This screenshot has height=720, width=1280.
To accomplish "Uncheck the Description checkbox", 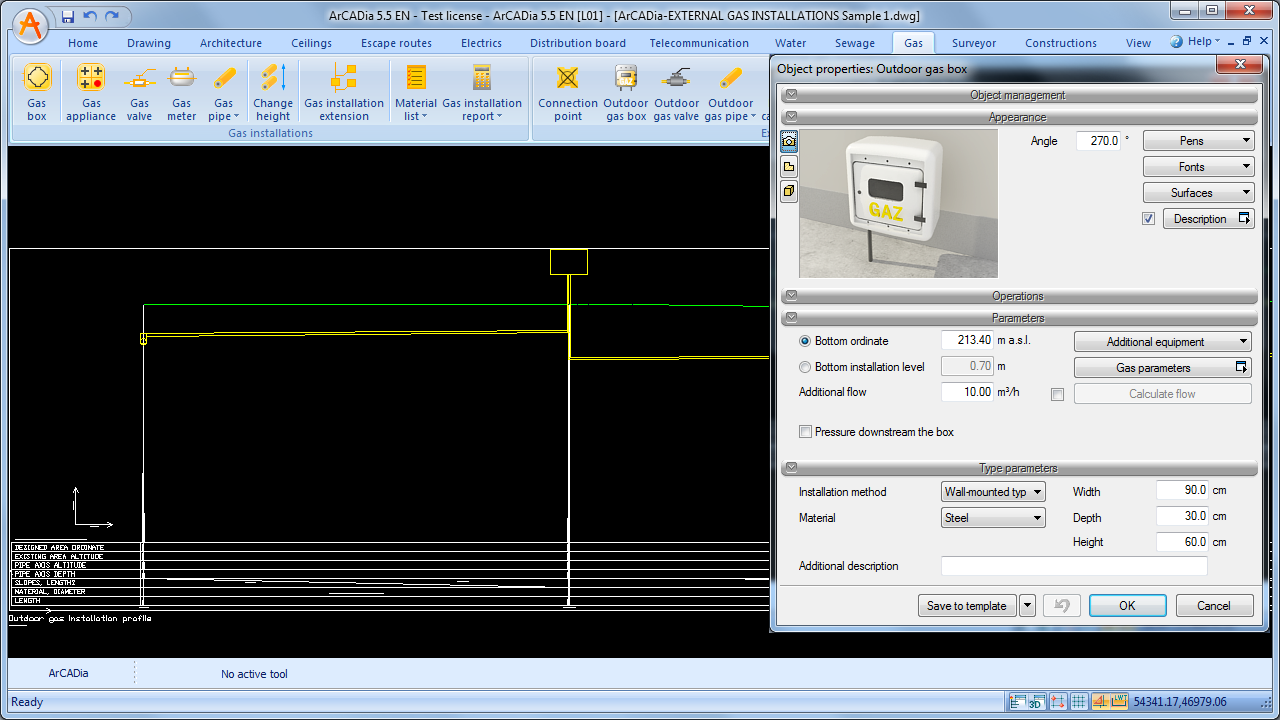I will point(1148,219).
